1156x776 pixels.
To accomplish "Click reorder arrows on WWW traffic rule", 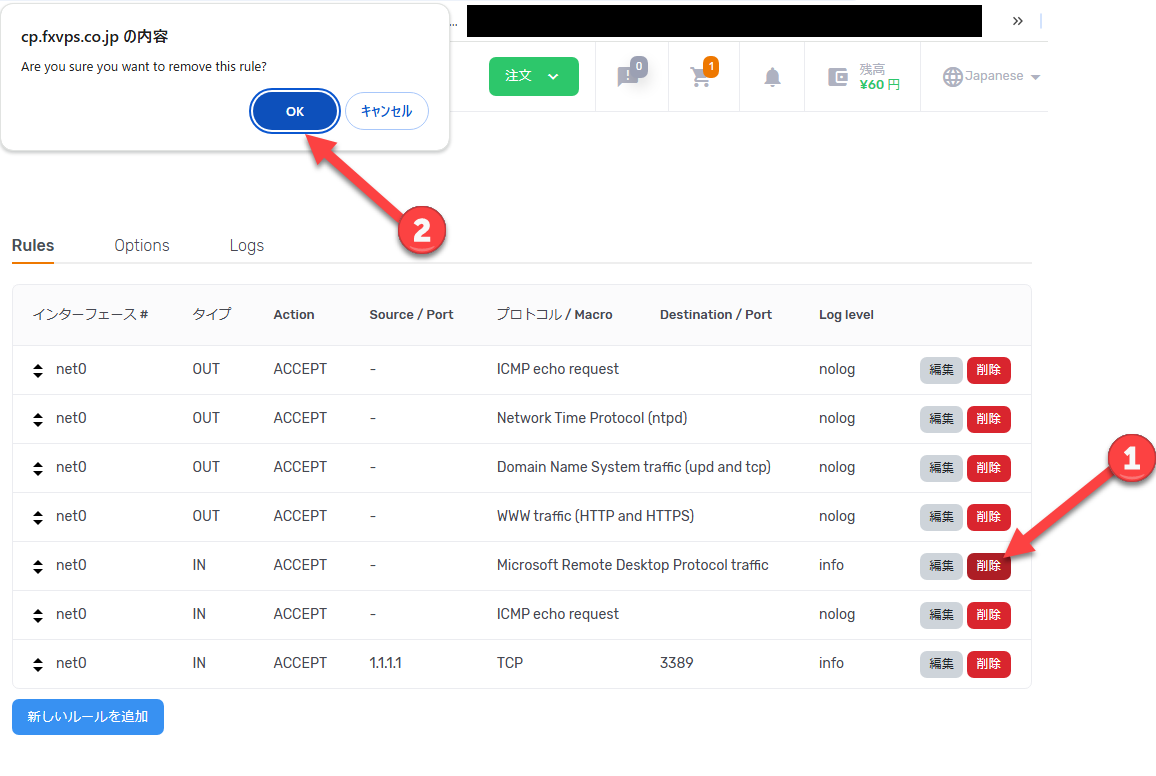I will pyautogui.click(x=38, y=517).
